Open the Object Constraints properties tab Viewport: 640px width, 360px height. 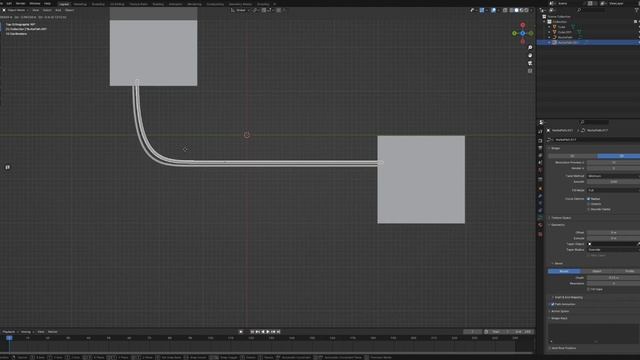coord(540,210)
